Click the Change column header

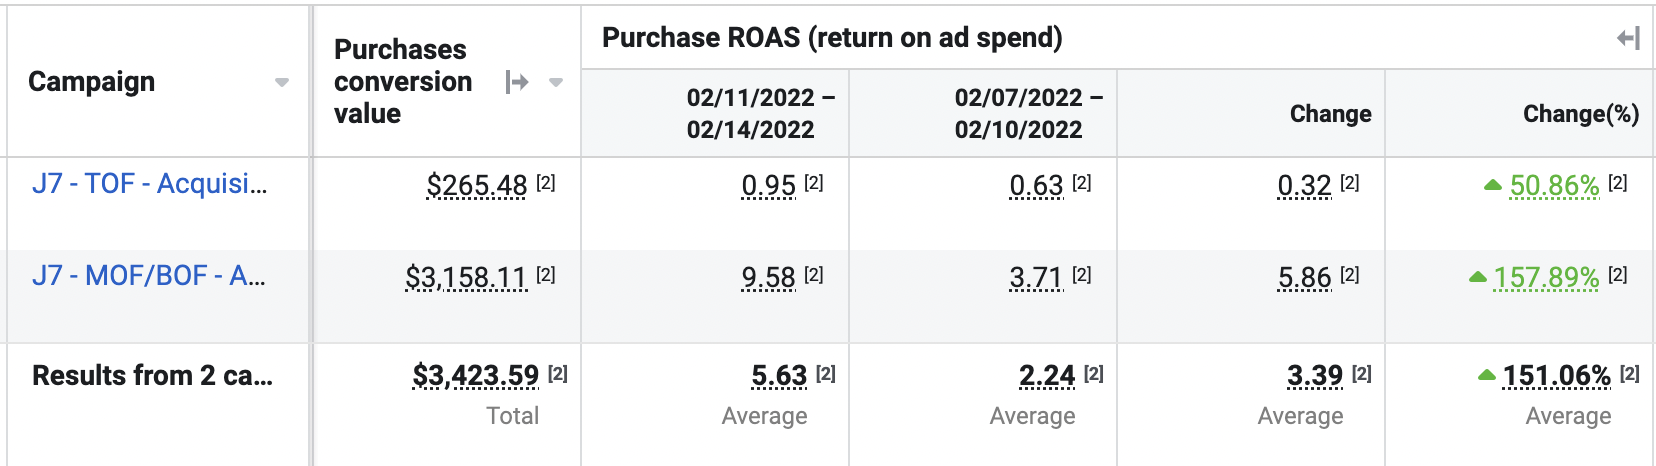(1330, 114)
